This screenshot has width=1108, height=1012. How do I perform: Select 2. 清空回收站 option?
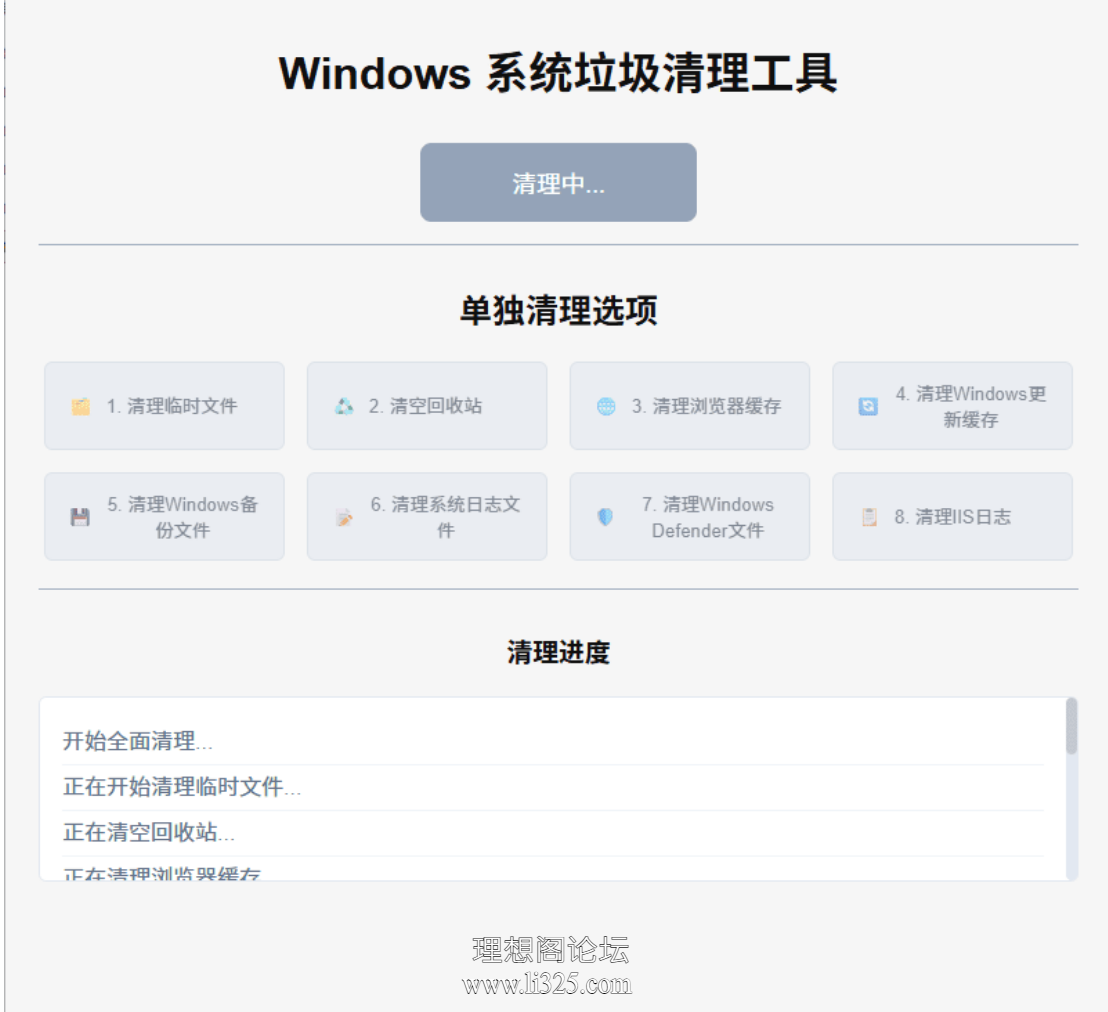[427, 406]
